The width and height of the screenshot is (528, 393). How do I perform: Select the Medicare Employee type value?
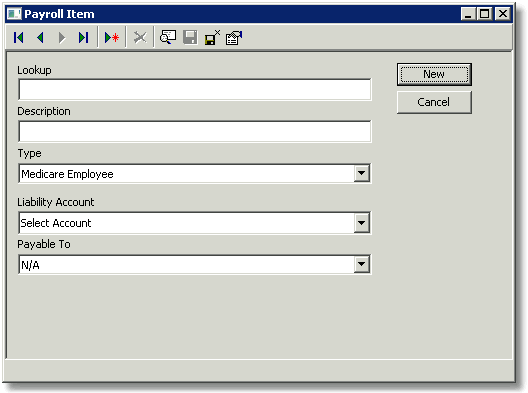67,174
